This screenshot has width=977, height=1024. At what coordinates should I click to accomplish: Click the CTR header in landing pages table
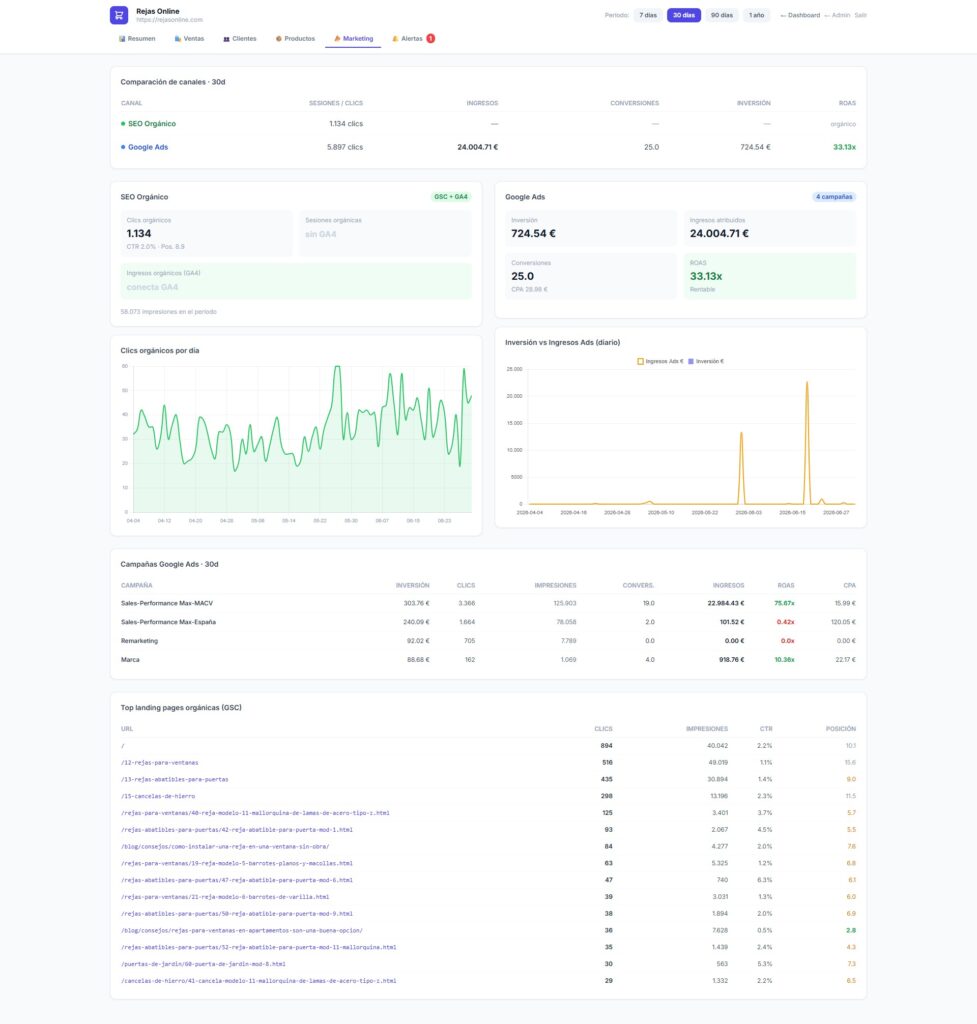click(x=766, y=729)
